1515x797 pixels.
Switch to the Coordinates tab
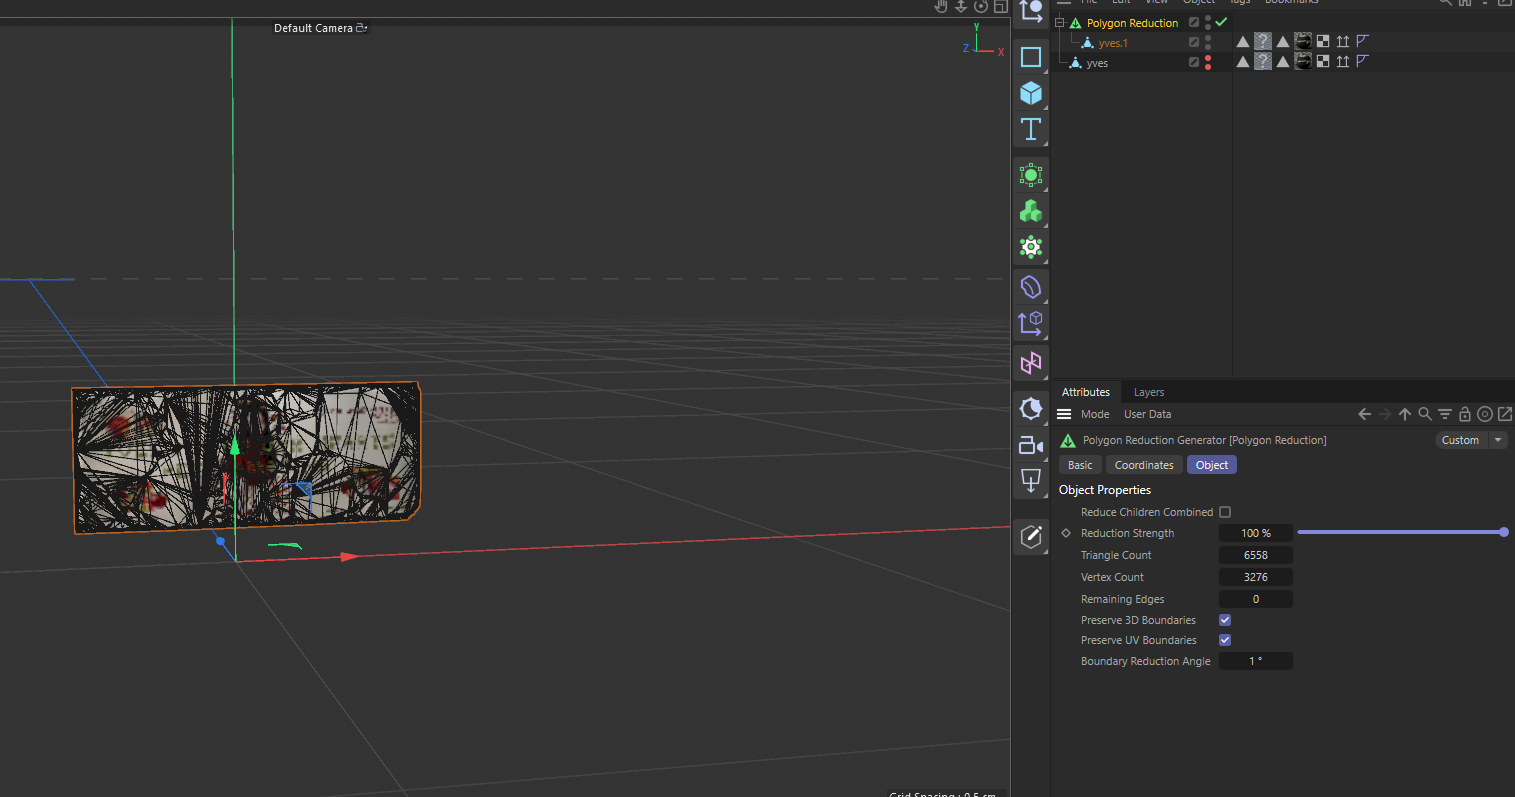[x=1143, y=464]
